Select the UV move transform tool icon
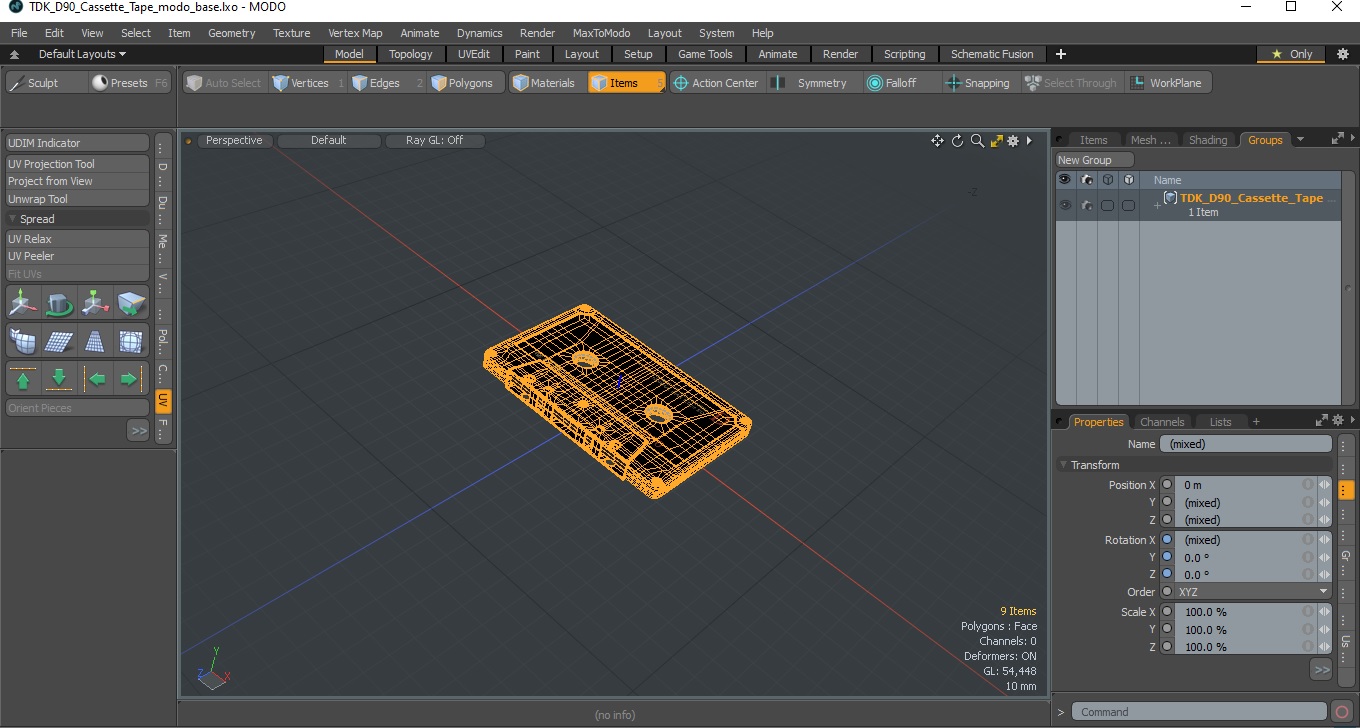 pos(23,303)
